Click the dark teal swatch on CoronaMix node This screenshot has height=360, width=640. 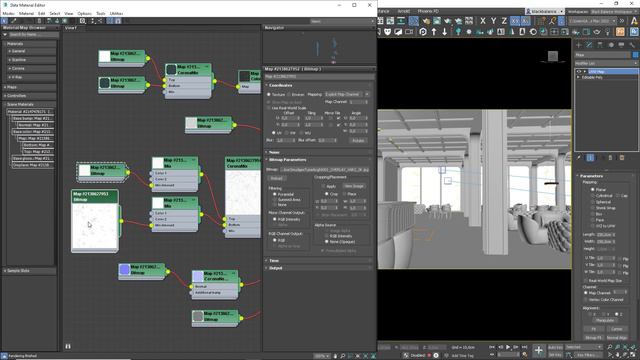point(171,69)
